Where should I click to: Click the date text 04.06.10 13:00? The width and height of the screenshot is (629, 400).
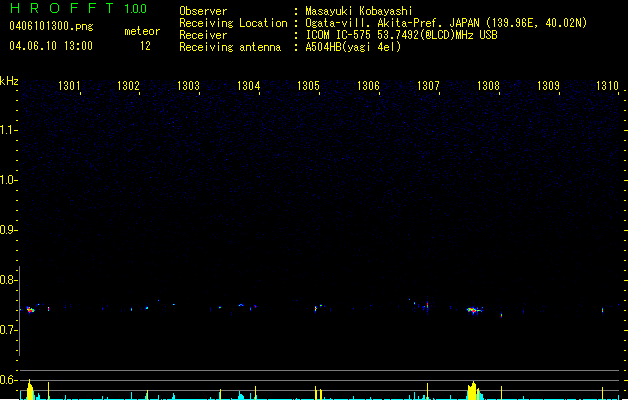coord(51,46)
